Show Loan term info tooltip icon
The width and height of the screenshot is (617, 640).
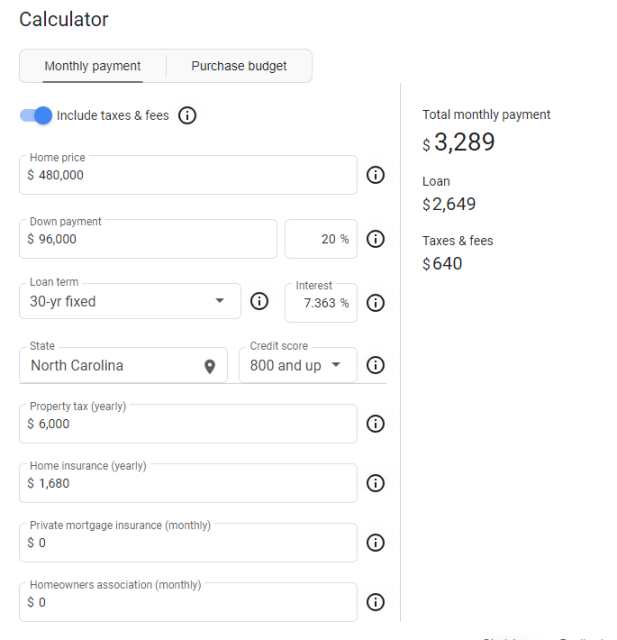pos(259,301)
